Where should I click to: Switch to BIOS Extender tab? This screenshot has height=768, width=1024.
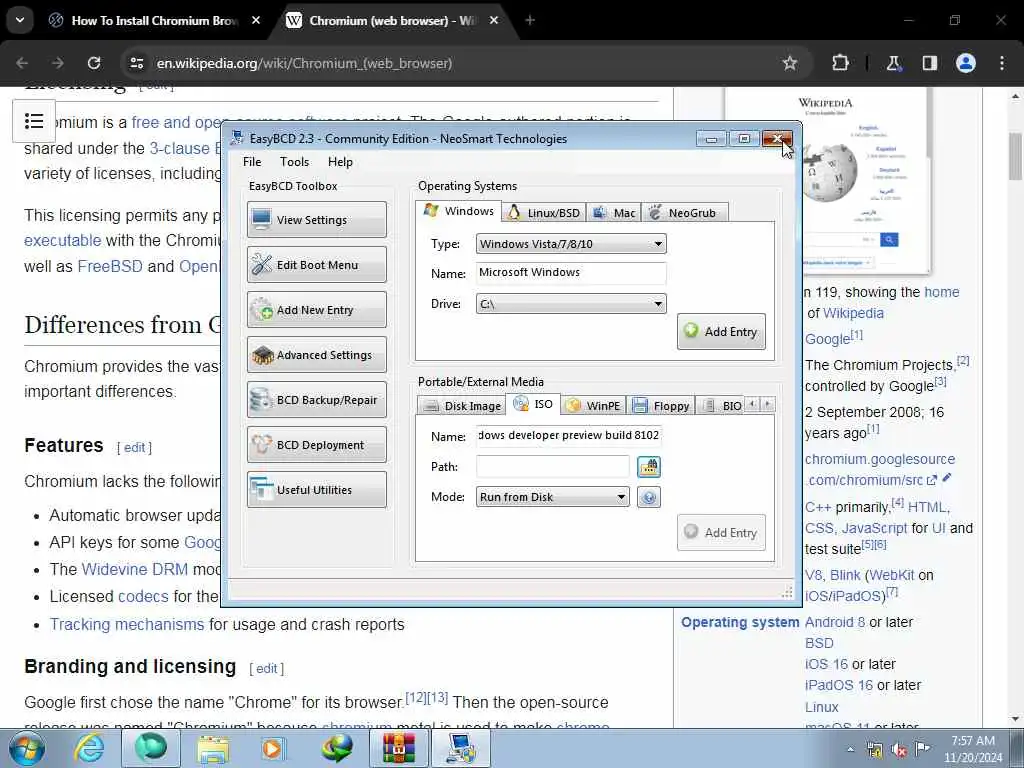(x=721, y=406)
